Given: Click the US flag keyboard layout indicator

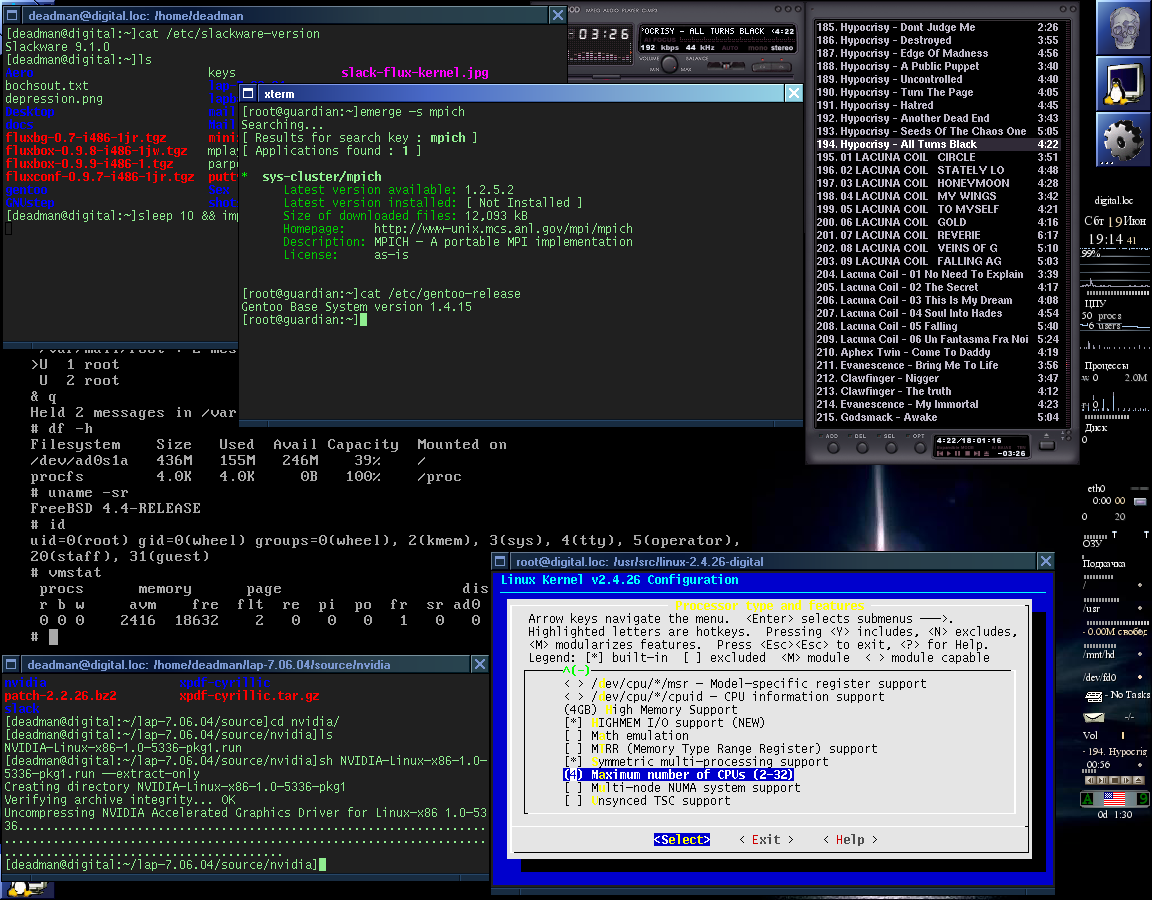Looking at the screenshot, I should (x=1115, y=799).
